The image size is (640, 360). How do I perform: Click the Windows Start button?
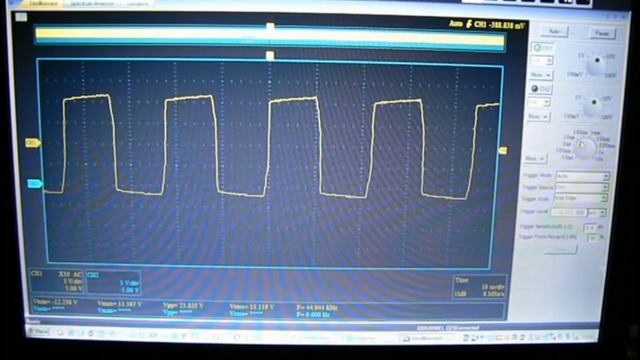(38, 331)
